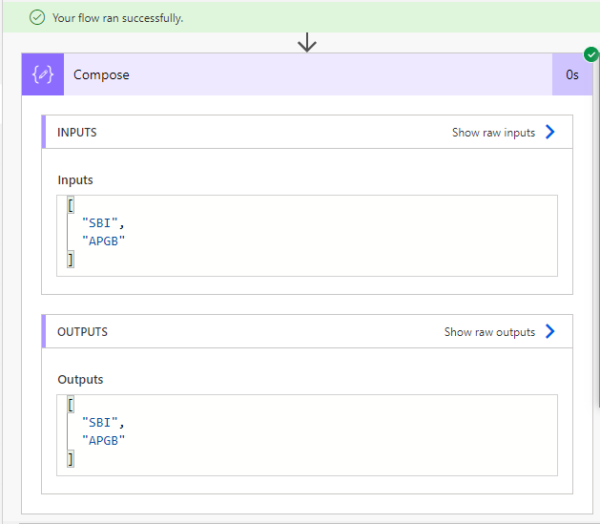Screen dimensions: 600x524
Task: Select "APGB" value in Outputs
Action: pos(103,440)
